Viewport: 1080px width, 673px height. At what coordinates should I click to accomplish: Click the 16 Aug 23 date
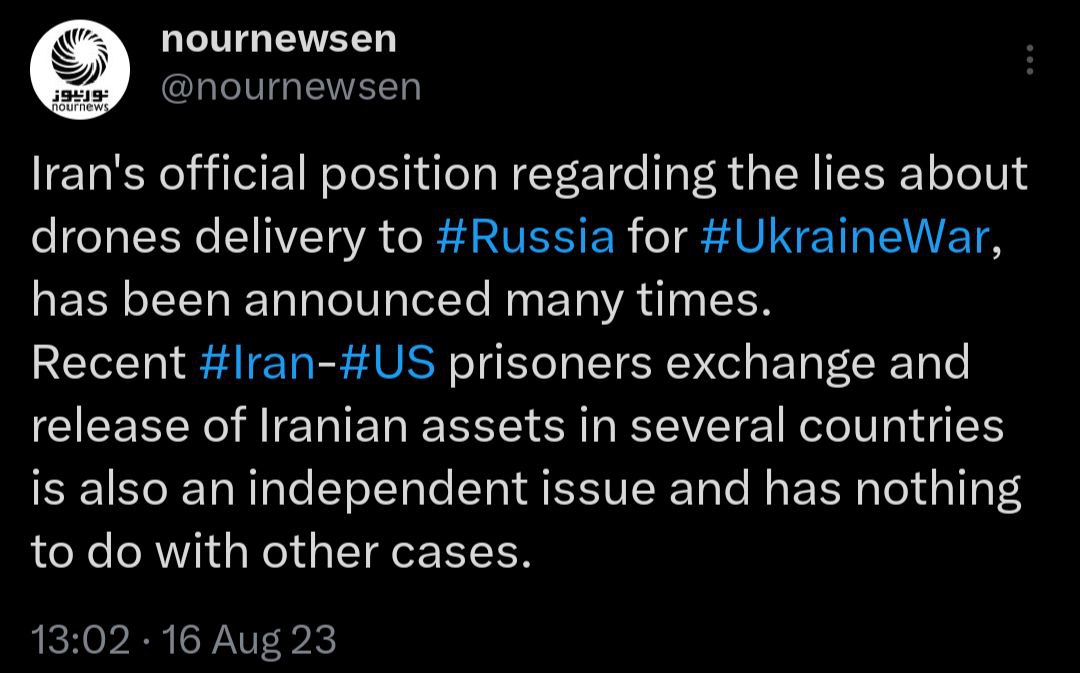(x=248, y=639)
